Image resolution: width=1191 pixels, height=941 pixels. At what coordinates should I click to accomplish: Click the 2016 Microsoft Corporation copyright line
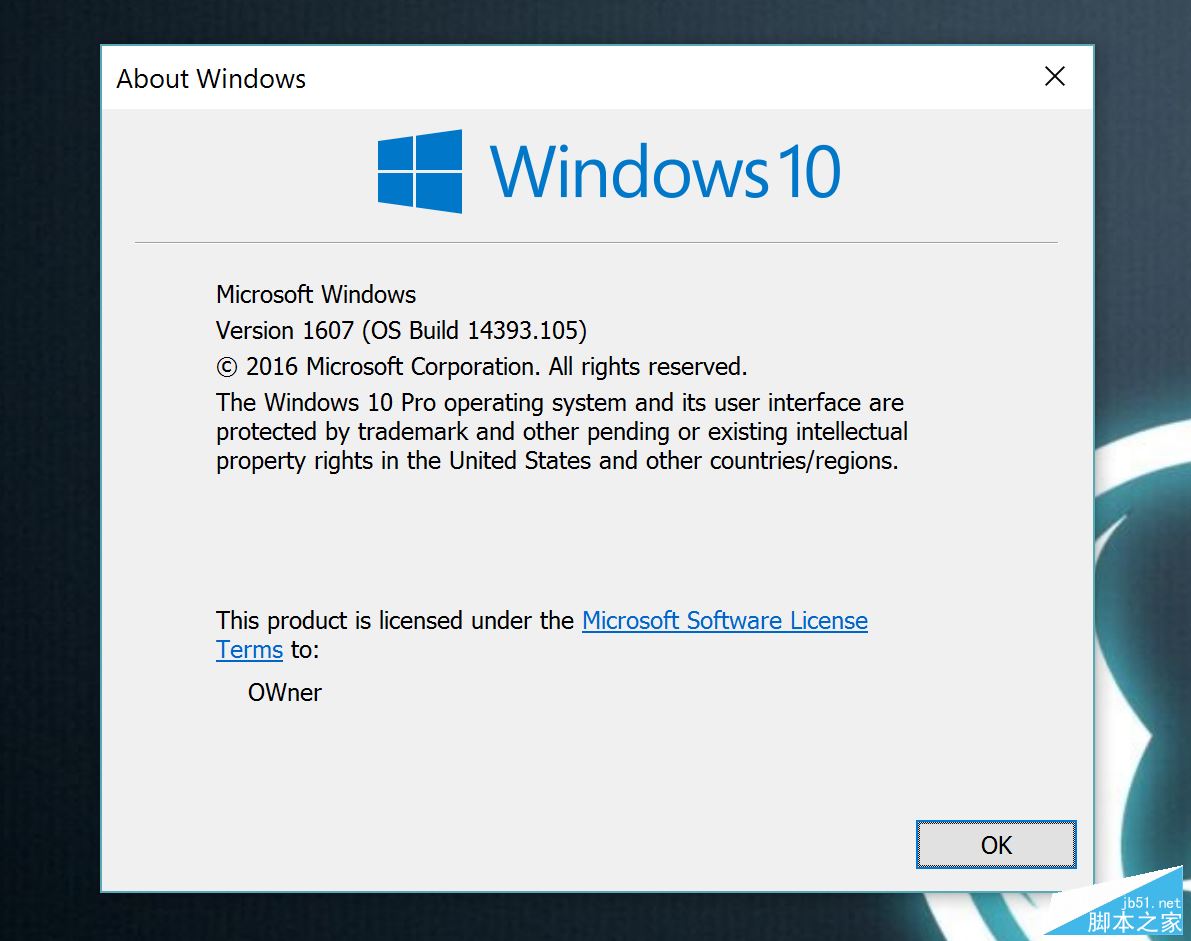[482, 367]
